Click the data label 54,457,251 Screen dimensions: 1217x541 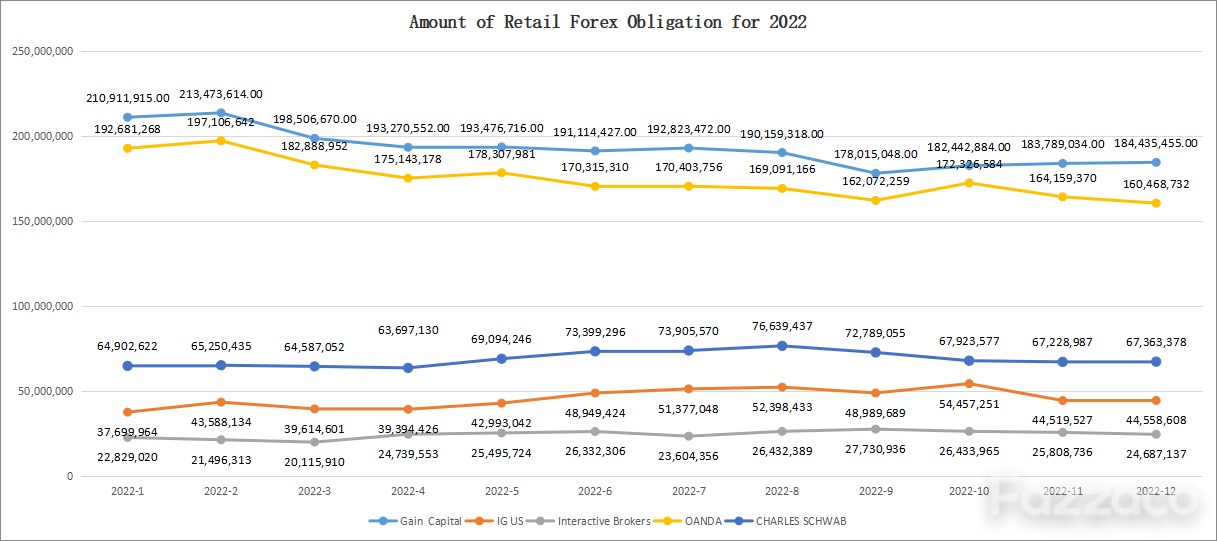point(969,403)
